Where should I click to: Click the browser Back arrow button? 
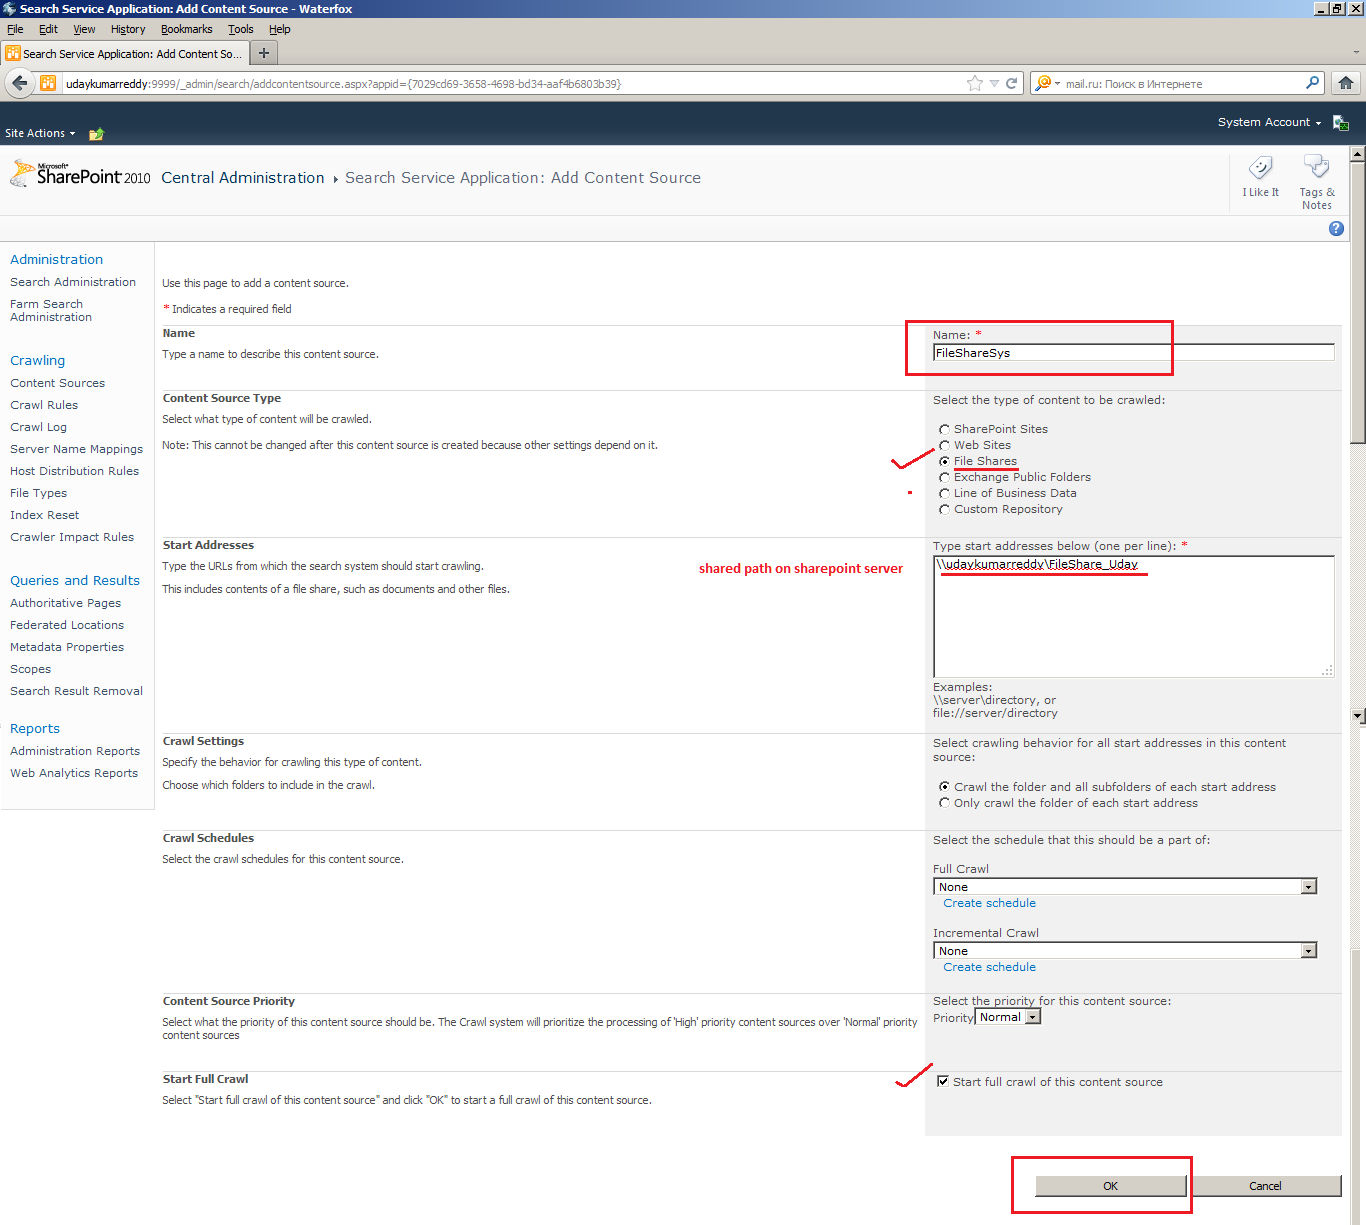click(x=20, y=84)
